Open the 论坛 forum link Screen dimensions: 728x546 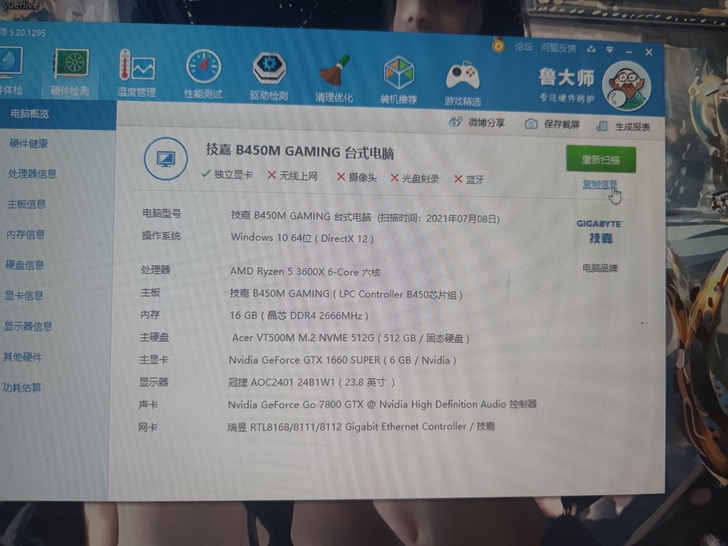[523, 47]
